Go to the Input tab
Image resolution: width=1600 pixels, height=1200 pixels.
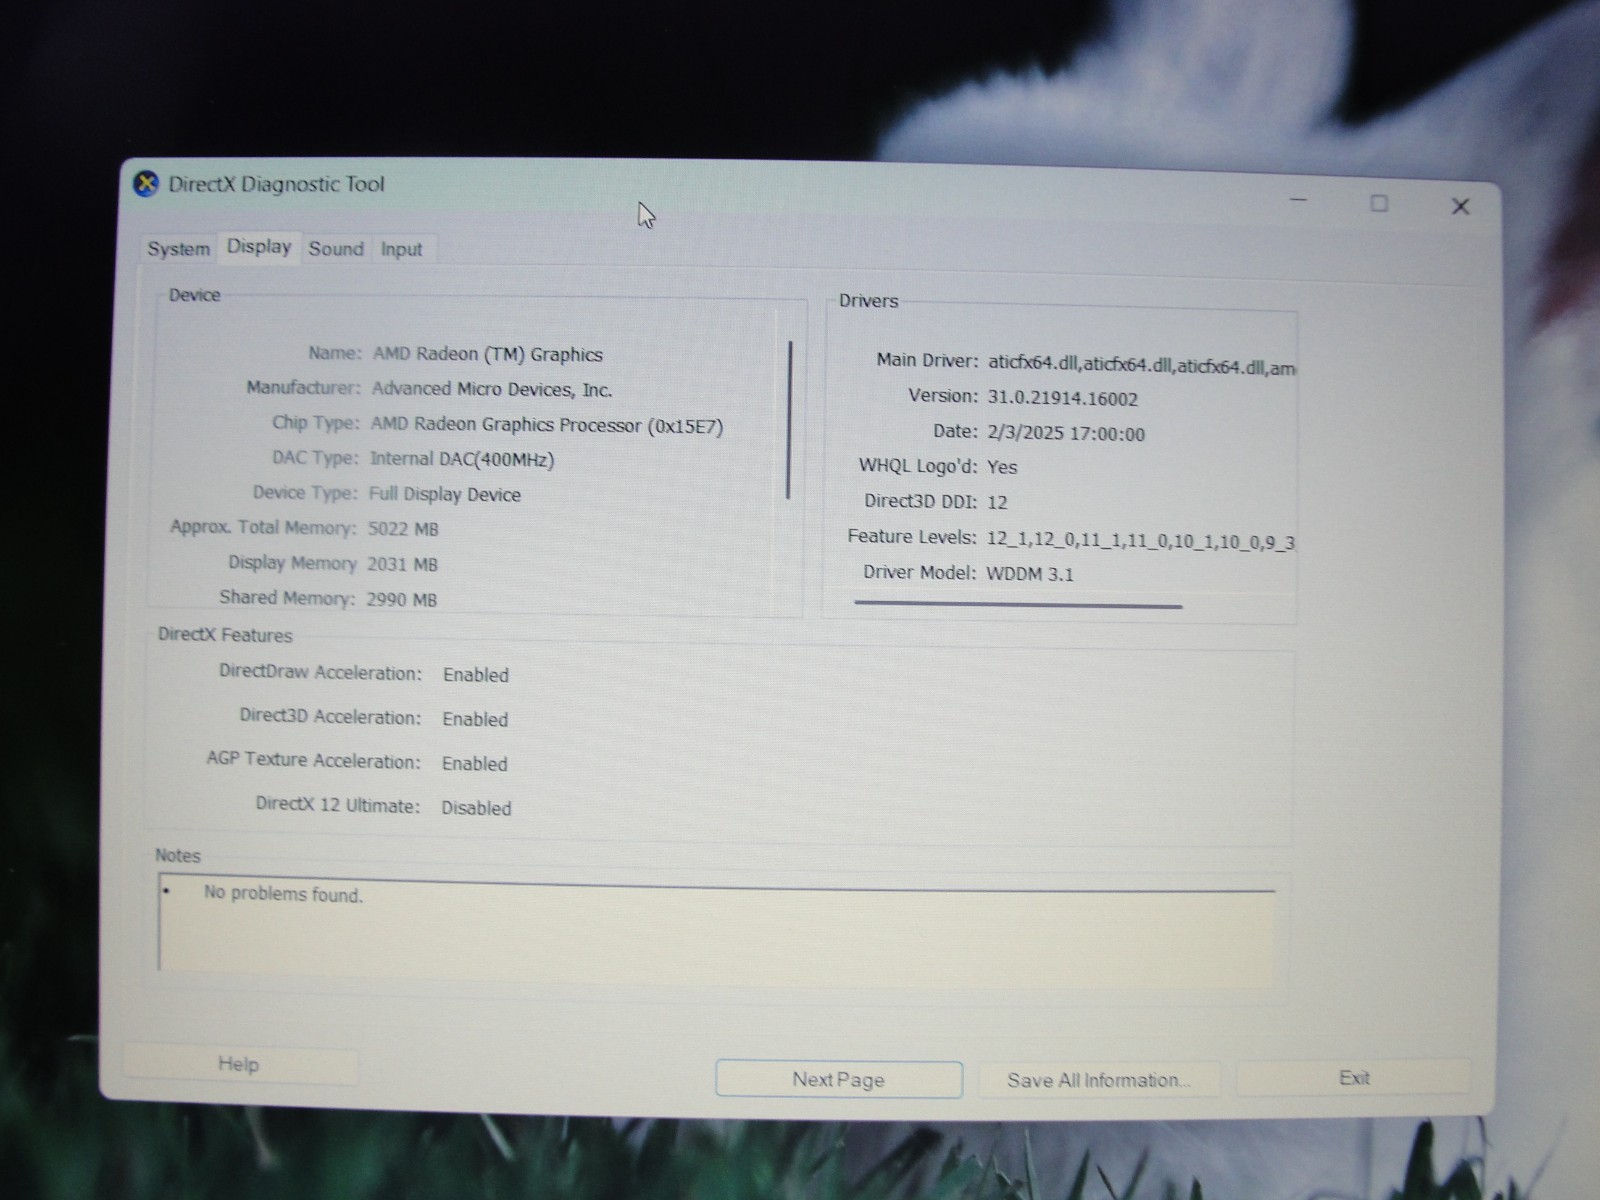(401, 249)
